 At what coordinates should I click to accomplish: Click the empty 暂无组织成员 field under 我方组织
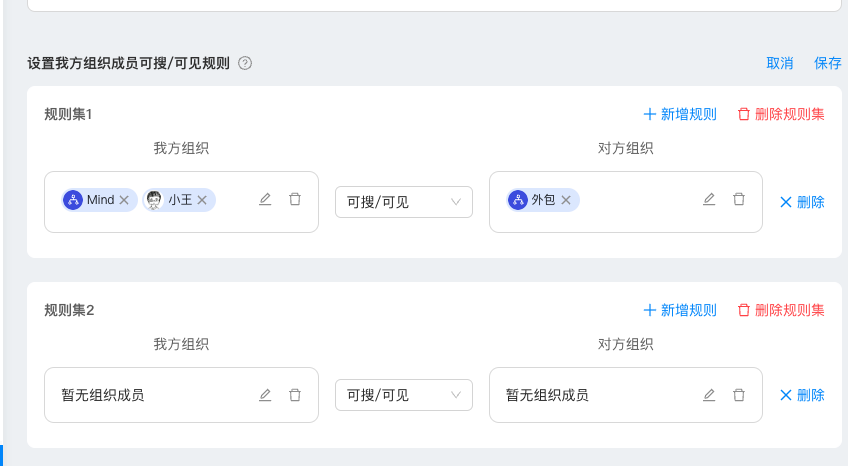tap(150, 395)
